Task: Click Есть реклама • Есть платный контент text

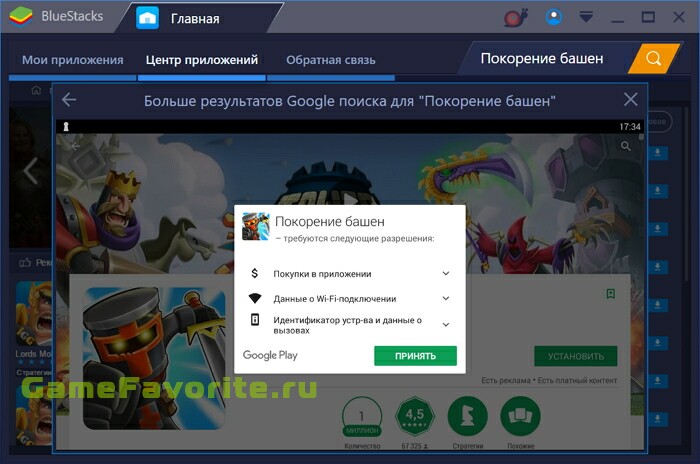Action: coord(549,380)
